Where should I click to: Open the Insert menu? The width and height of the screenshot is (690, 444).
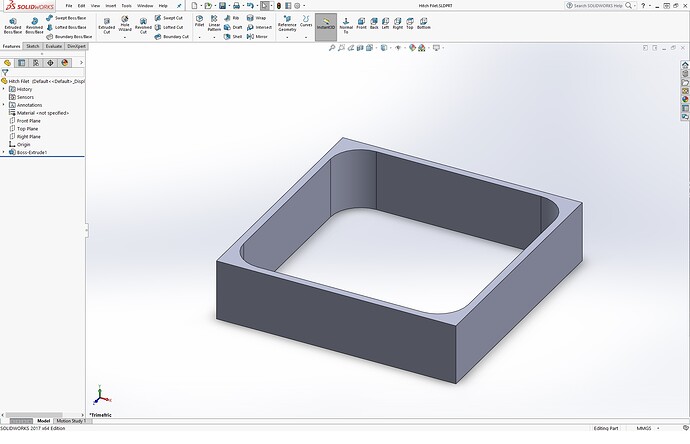pyautogui.click(x=110, y=6)
